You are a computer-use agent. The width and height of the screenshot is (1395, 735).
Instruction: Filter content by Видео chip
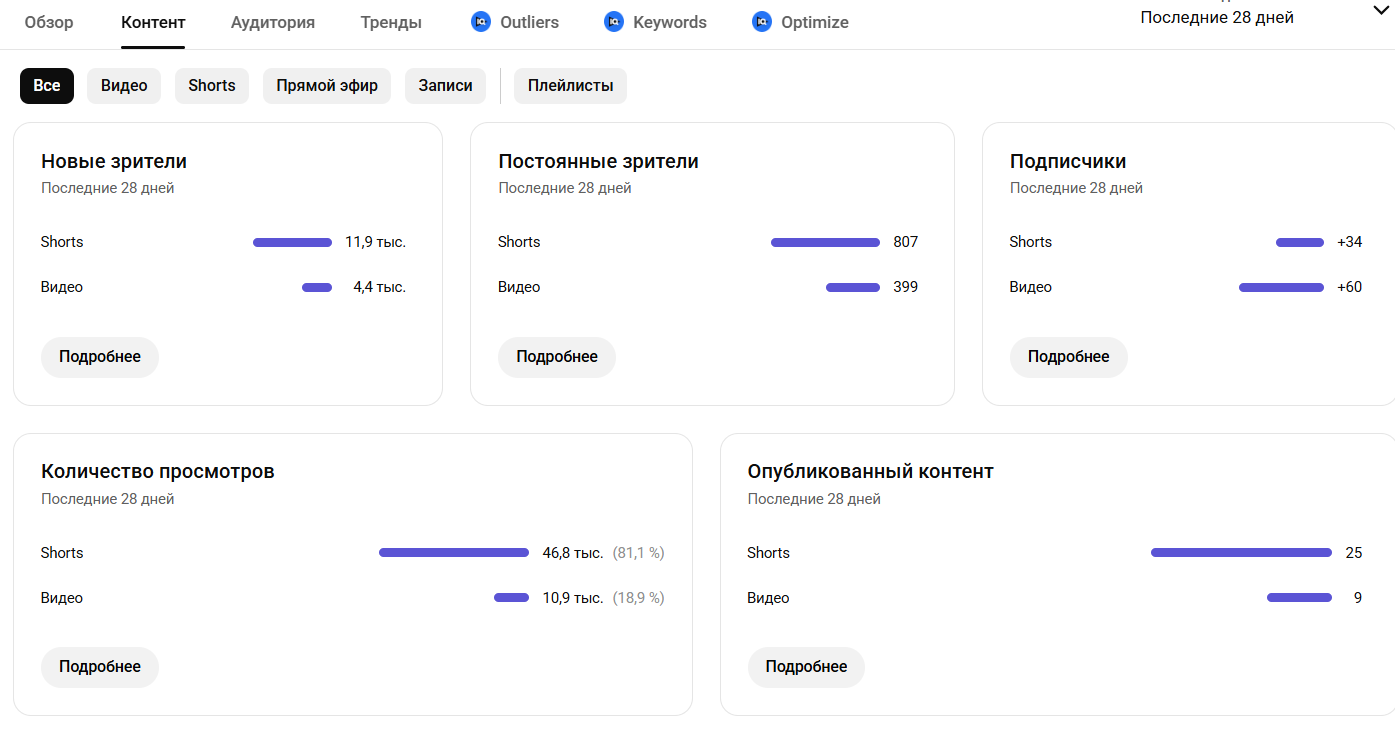[x=124, y=86]
